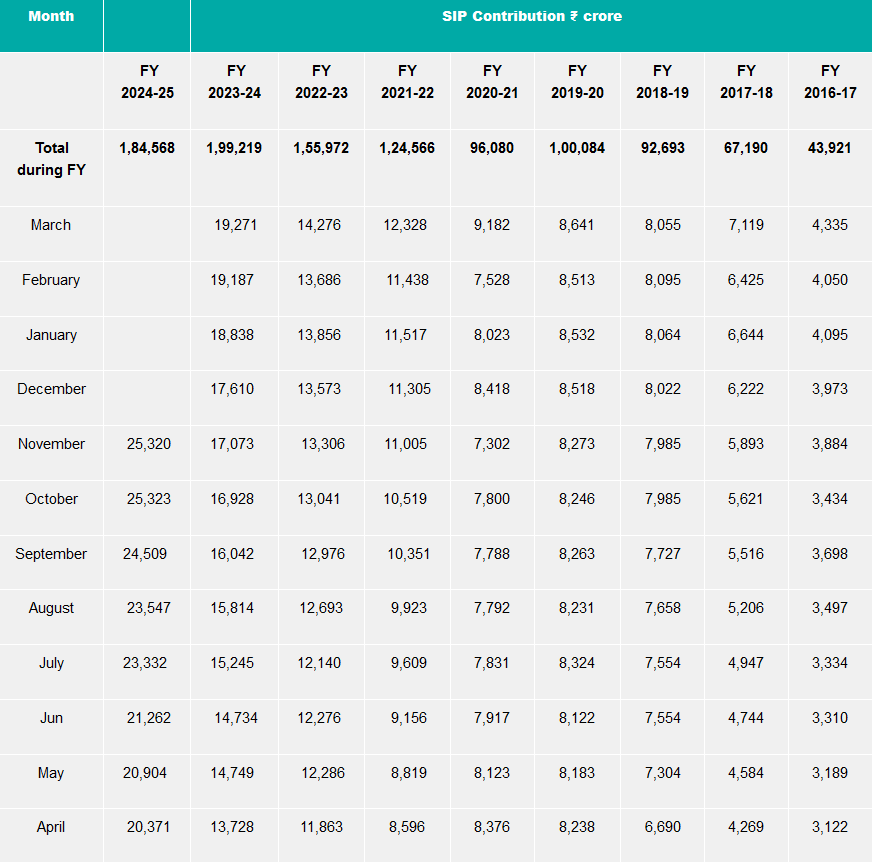Click the FY 2016-17 column heading
Screen dimensions: 873x862
[830, 81]
